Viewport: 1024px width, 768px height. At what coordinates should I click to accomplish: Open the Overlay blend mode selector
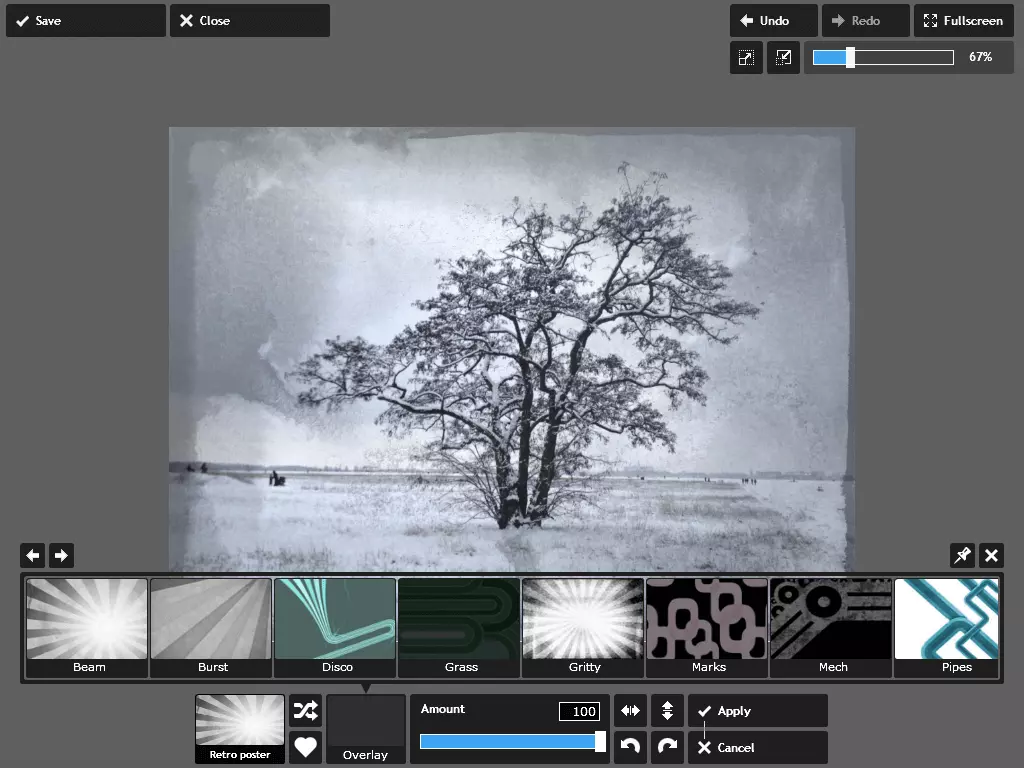(x=366, y=729)
